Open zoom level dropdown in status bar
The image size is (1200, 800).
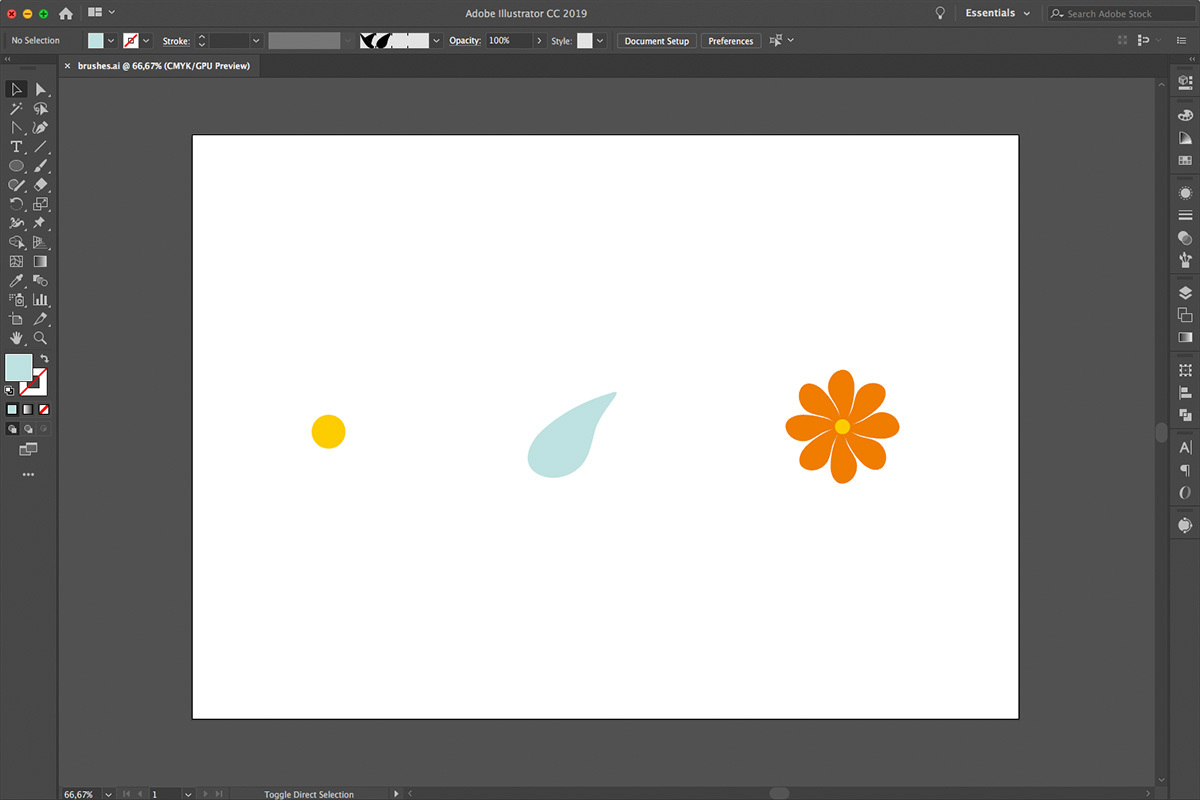pos(107,794)
